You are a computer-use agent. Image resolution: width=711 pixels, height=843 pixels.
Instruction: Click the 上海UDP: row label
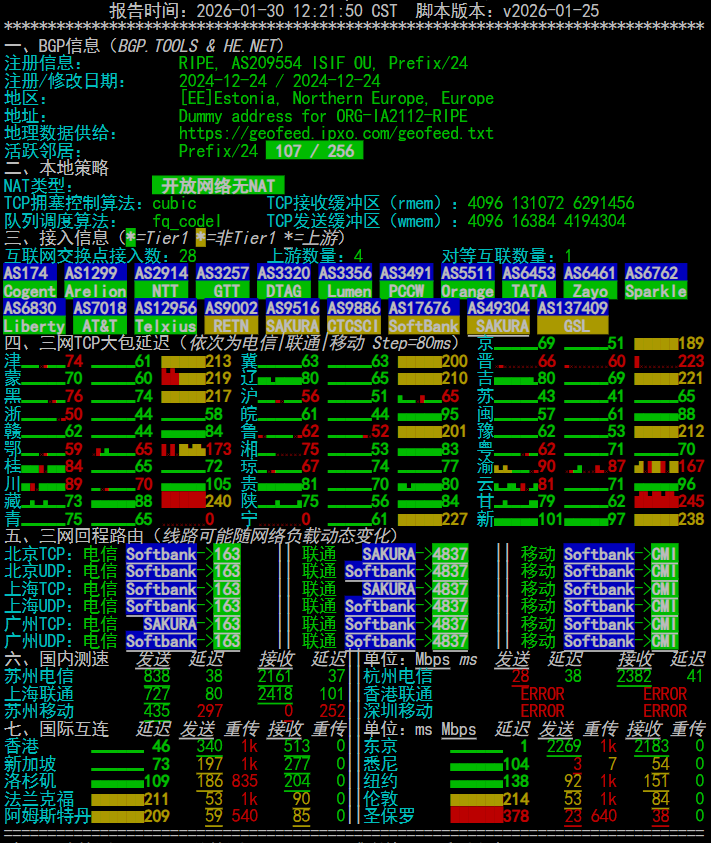coord(38,606)
